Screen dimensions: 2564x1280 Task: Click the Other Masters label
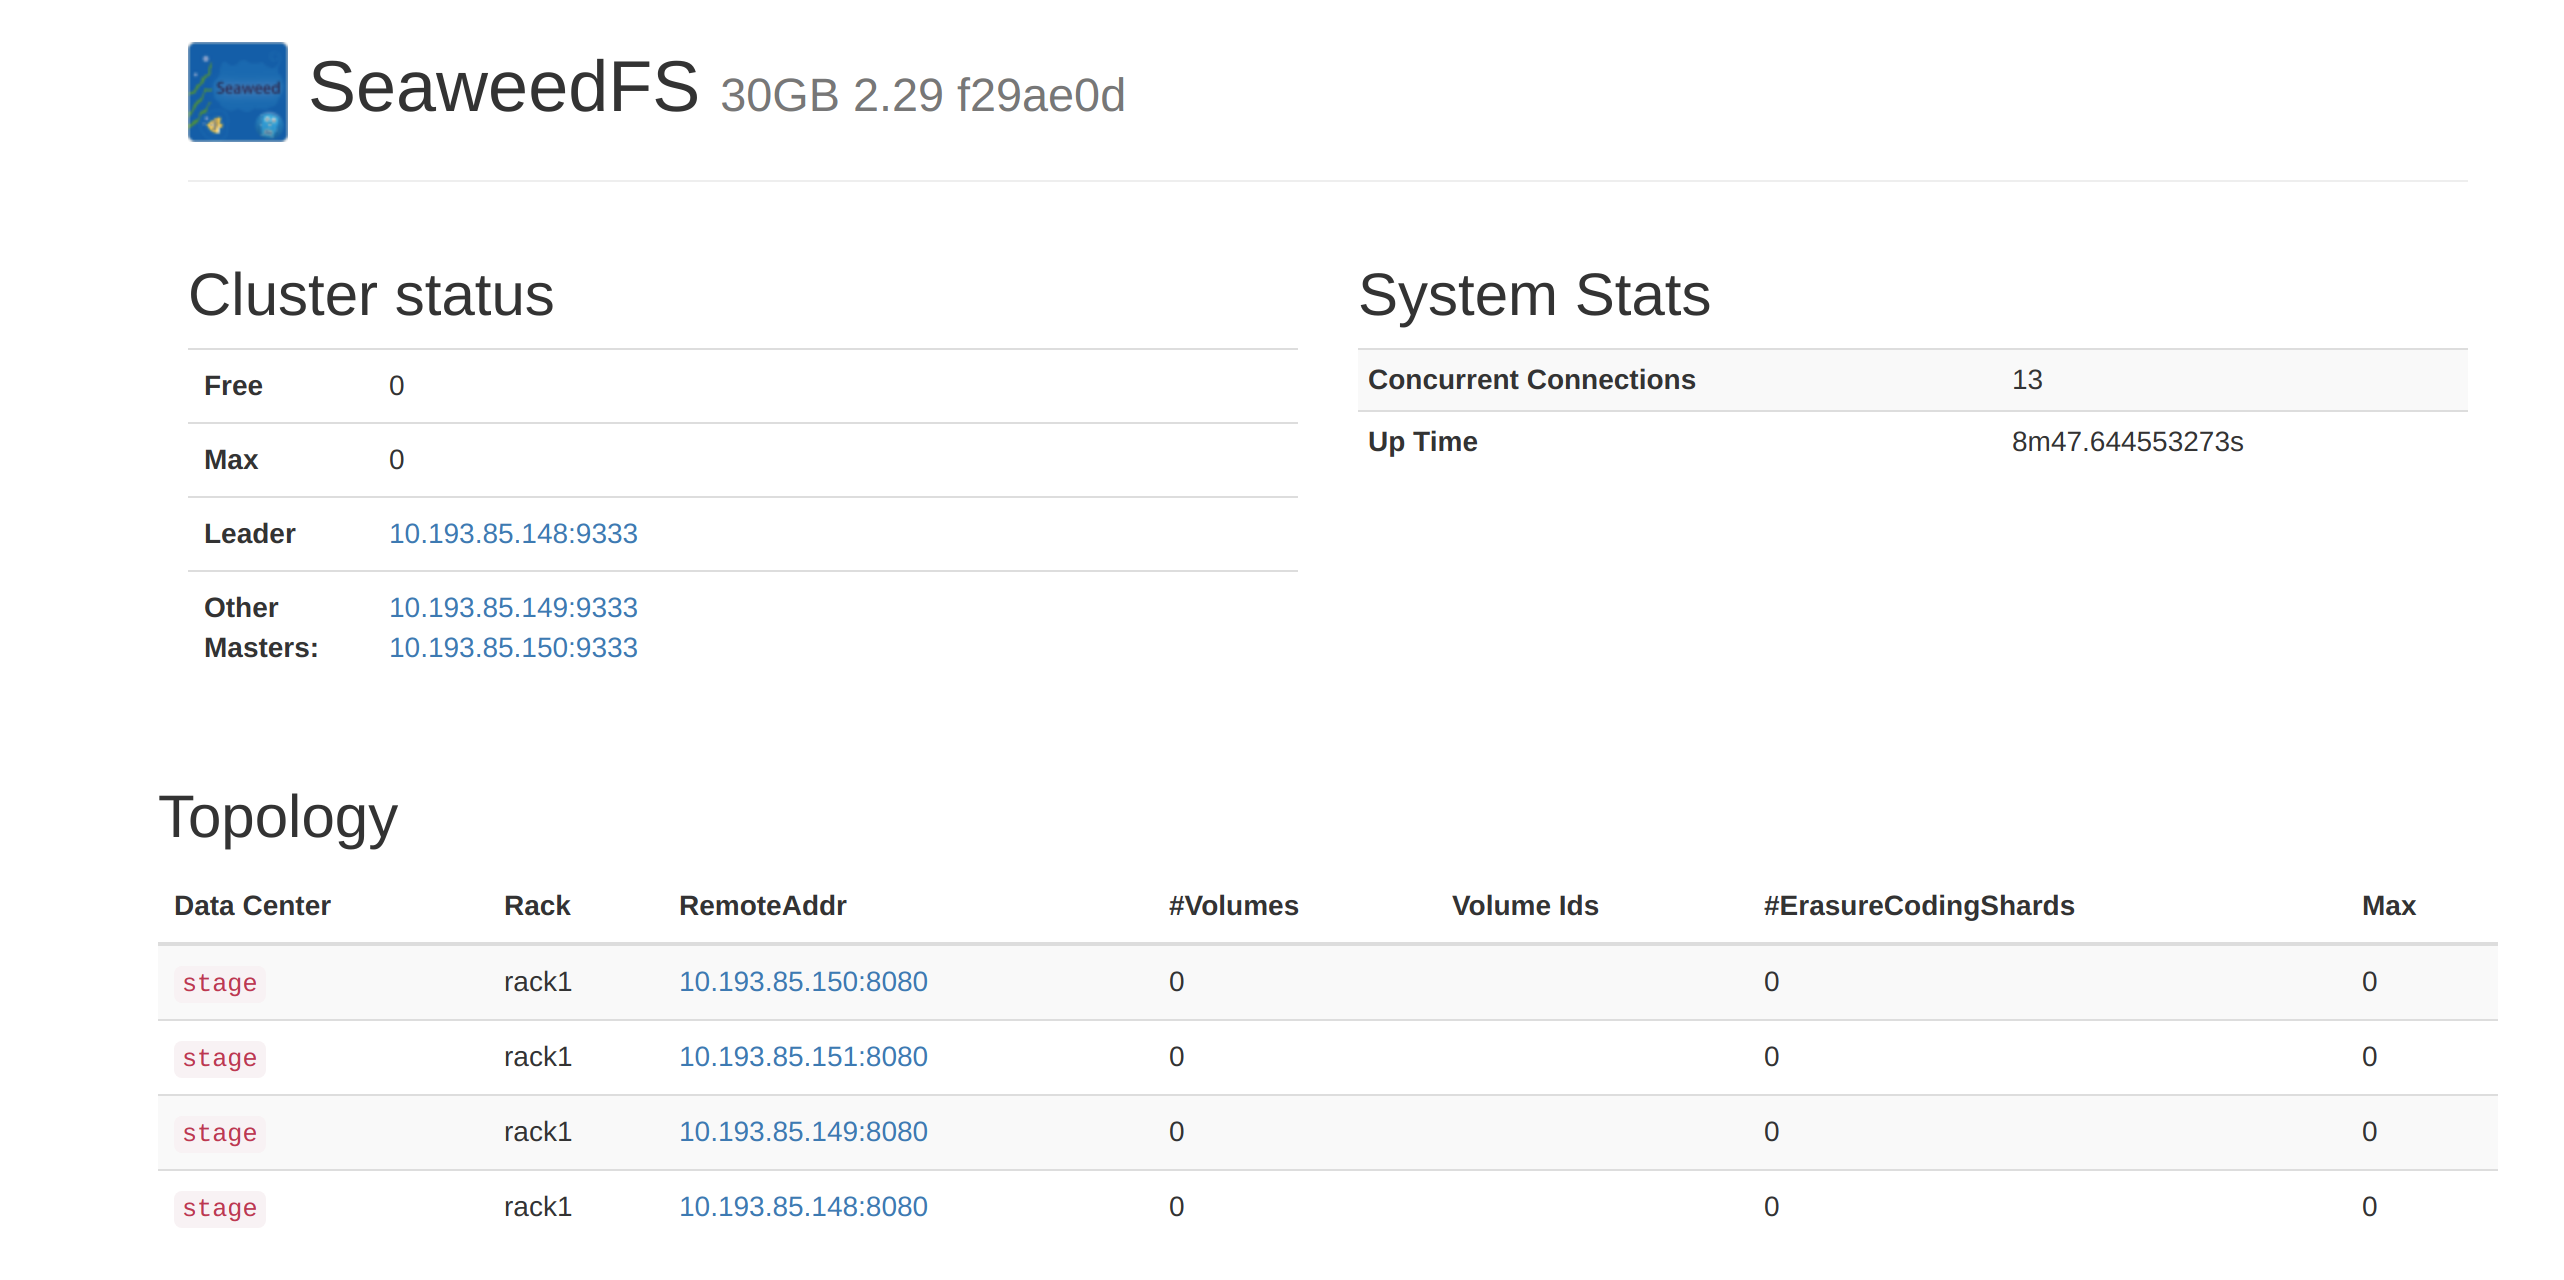pos(261,628)
